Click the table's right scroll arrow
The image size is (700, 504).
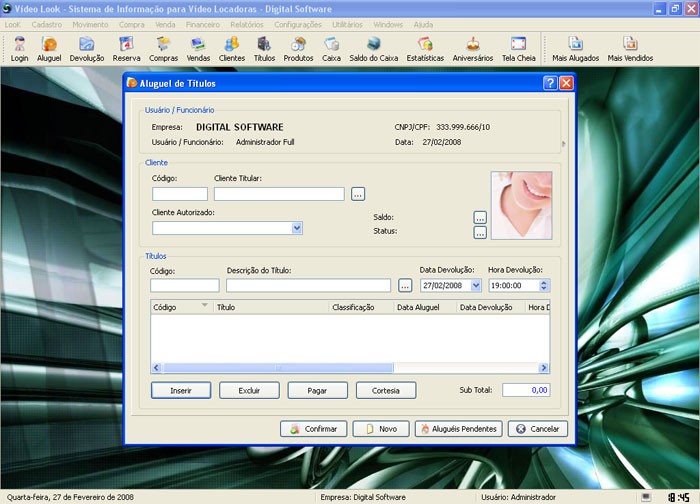(543, 368)
